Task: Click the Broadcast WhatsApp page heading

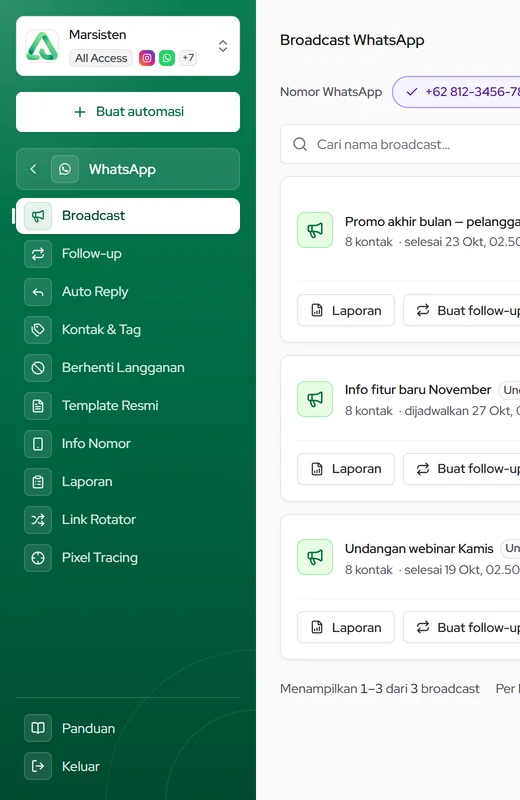Action: [352, 40]
